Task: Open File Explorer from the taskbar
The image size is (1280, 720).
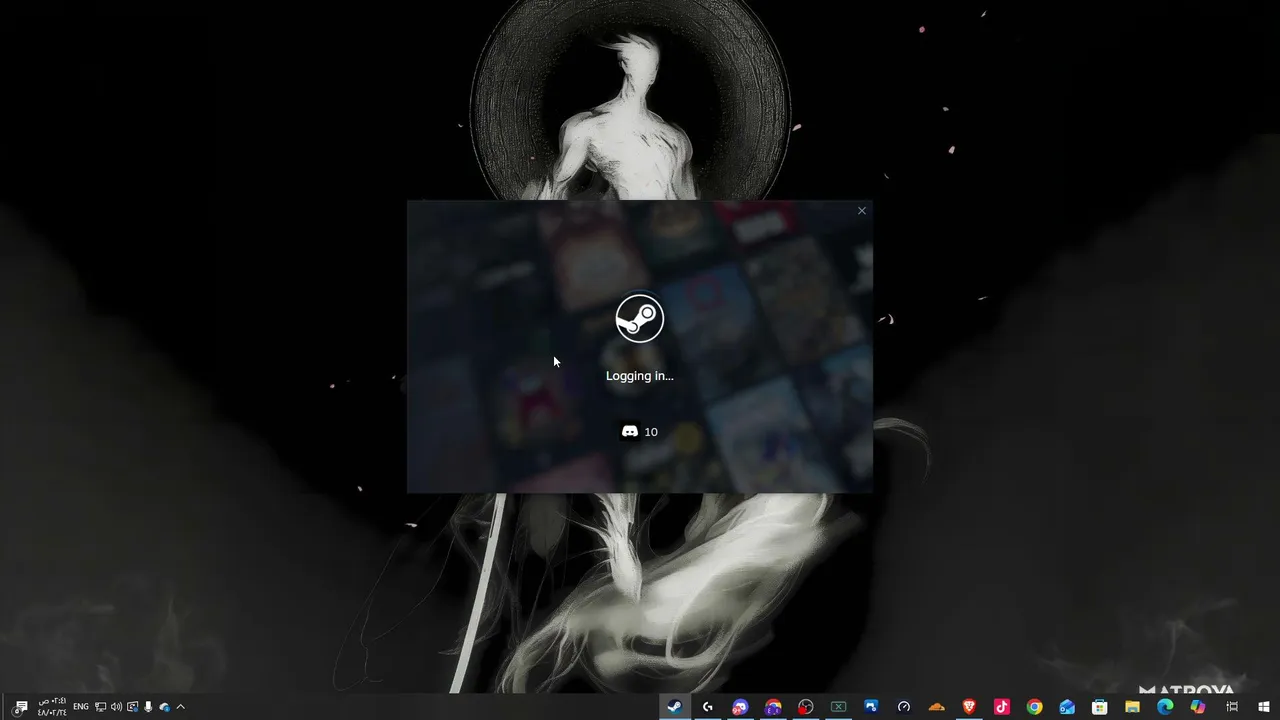Action: (x=1133, y=707)
